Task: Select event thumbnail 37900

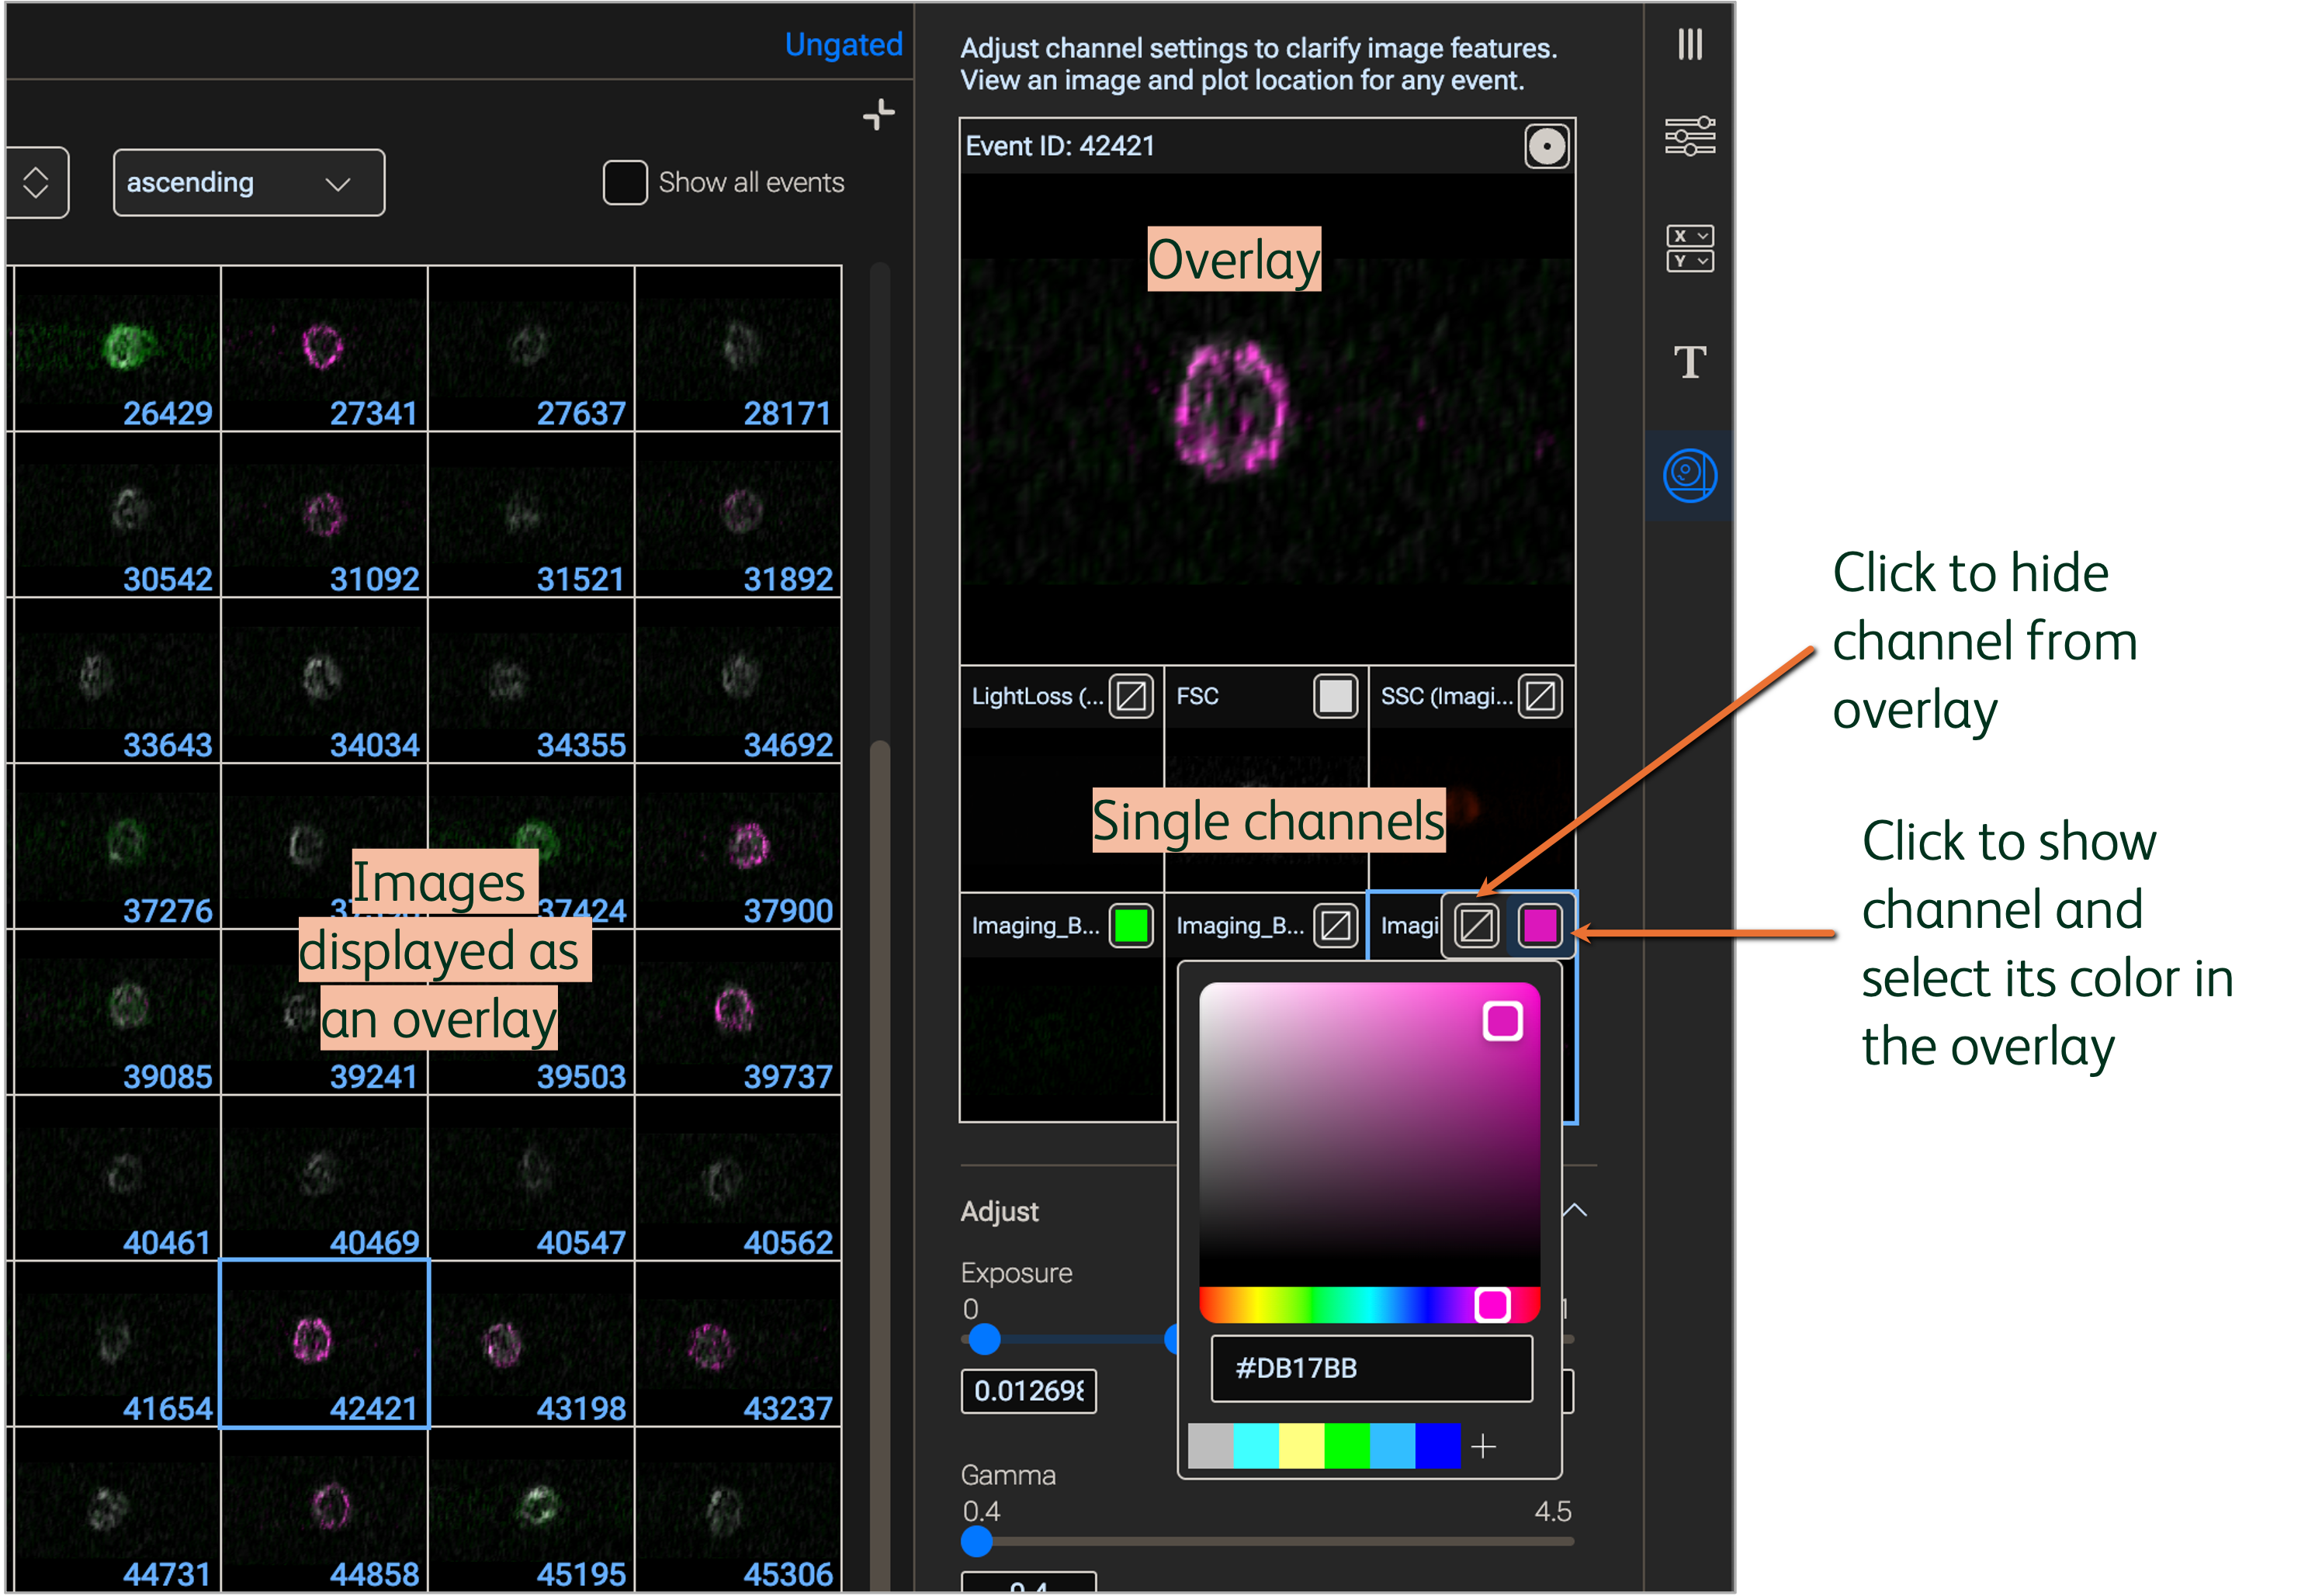Action: click(x=739, y=847)
